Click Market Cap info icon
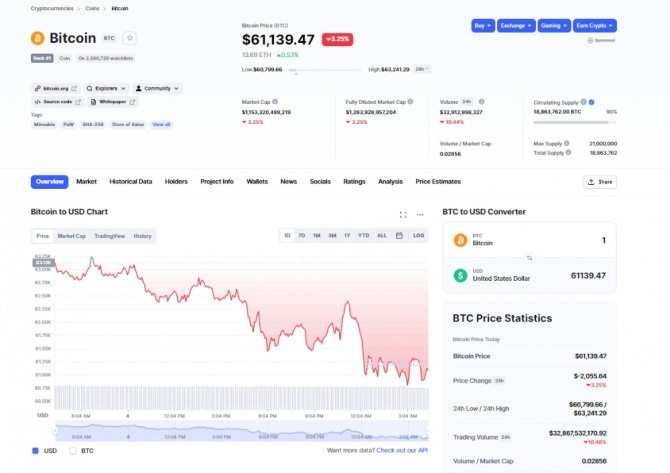670x473 pixels. coord(275,102)
